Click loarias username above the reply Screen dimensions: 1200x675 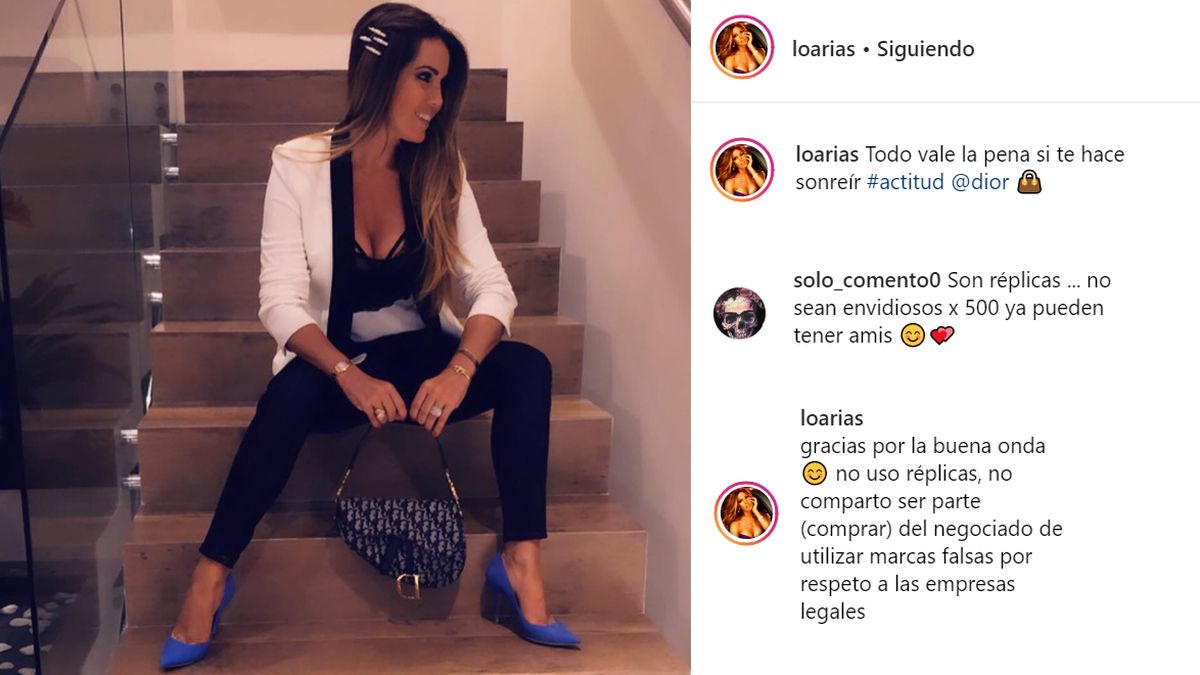pyautogui.click(x=832, y=418)
